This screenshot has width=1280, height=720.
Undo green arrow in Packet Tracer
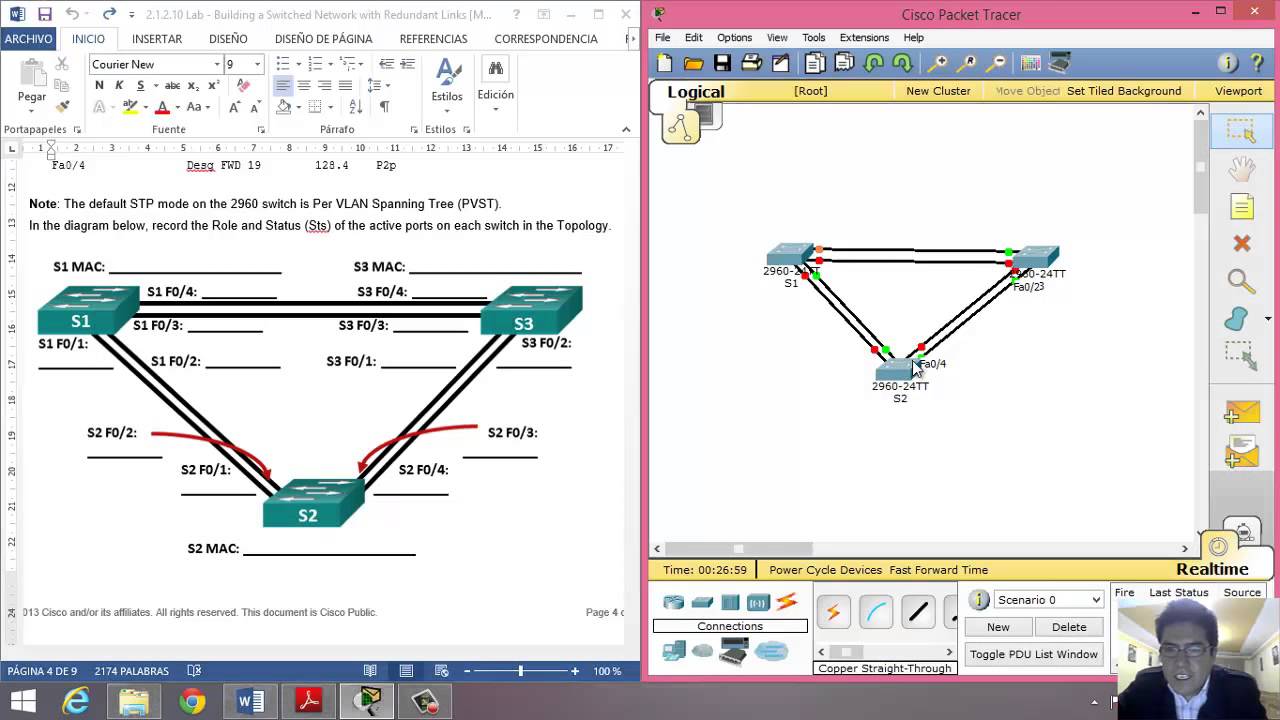click(x=873, y=63)
